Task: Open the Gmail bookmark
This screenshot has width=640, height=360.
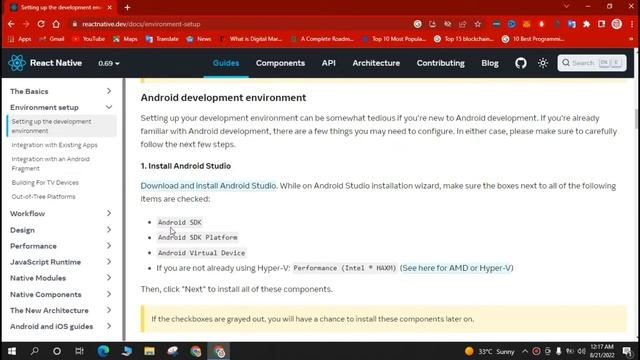Action: pyautogui.click(x=52, y=39)
